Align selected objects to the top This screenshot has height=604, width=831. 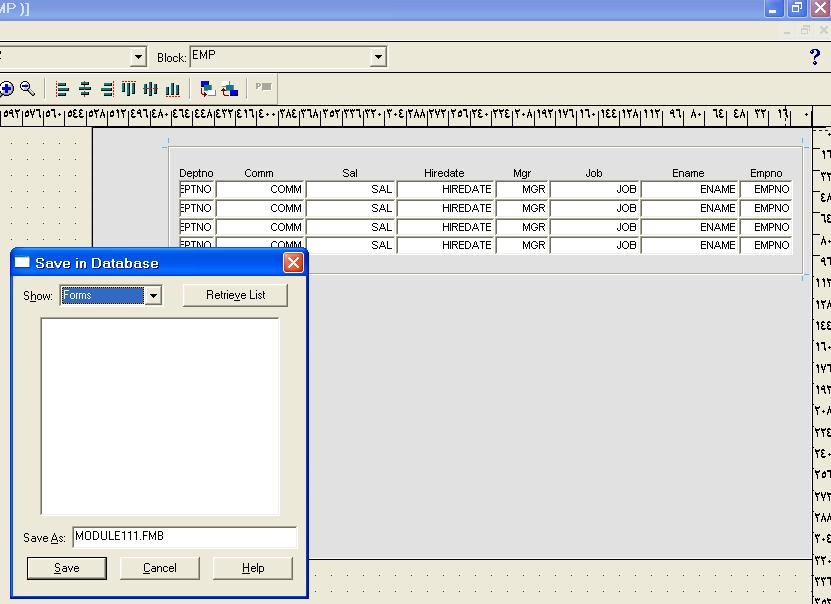(x=129, y=88)
